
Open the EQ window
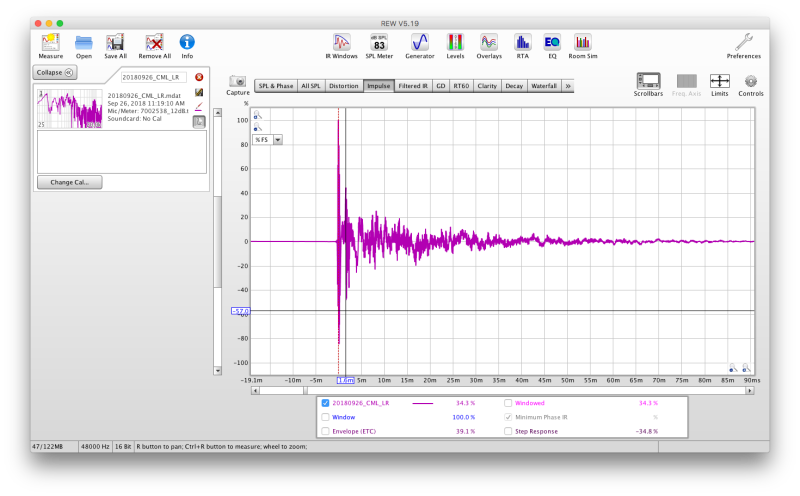[552, 46]
